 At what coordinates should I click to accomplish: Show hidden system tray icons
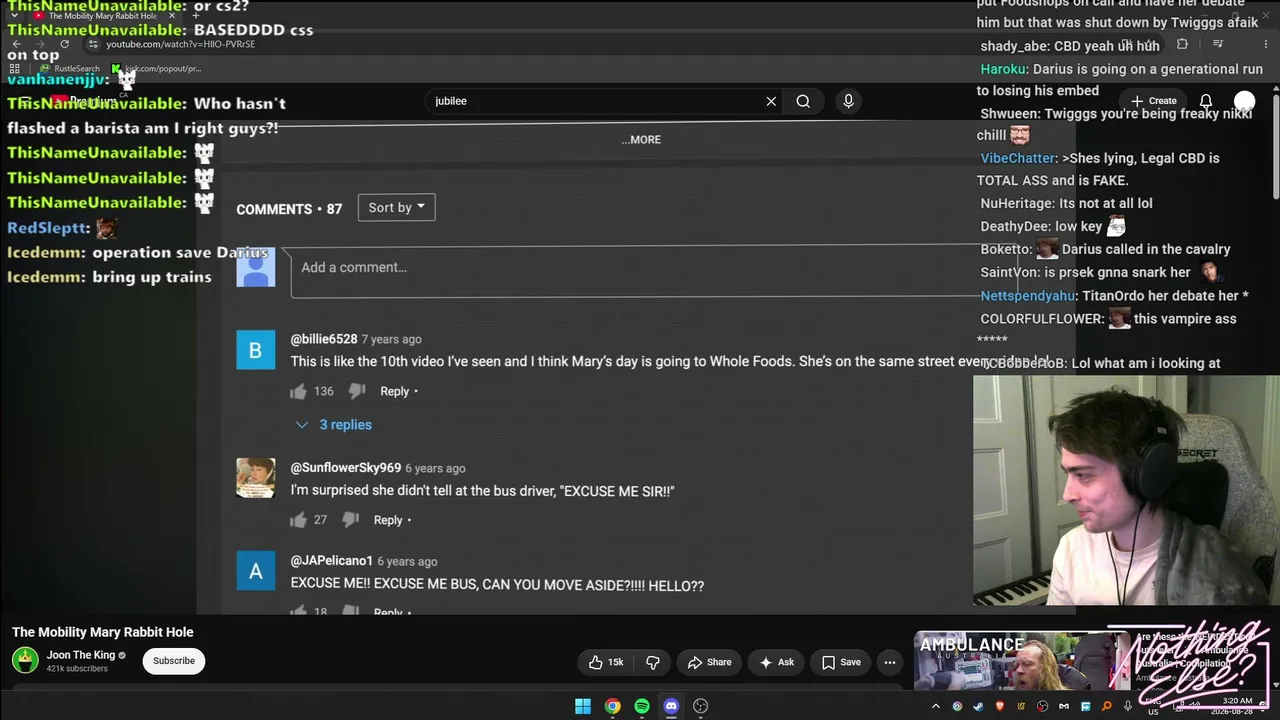[x=936, y=706]
